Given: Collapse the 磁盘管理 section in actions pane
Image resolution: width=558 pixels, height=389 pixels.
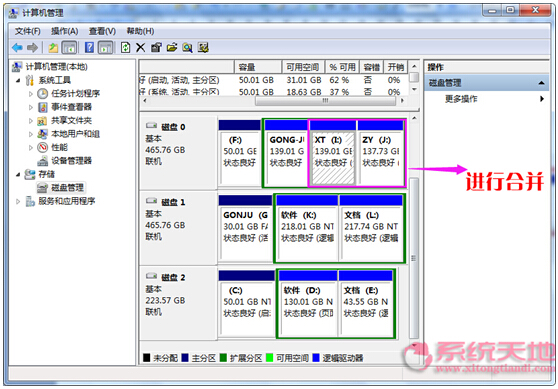Looking at the screenshot, I should coord(541,83).
